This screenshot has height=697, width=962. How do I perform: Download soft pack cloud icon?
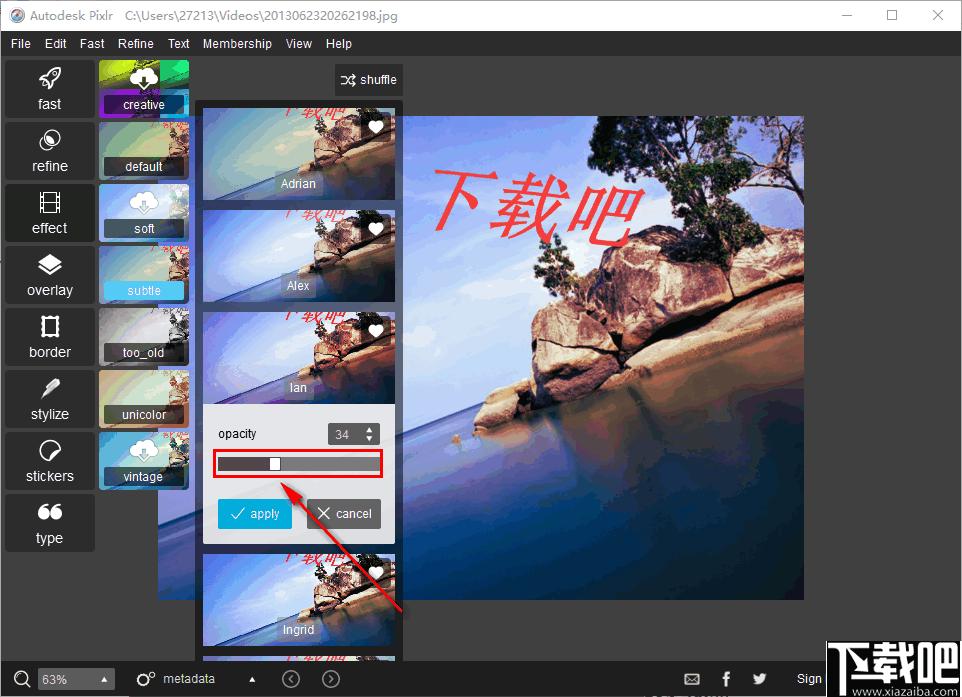(144, 202)
